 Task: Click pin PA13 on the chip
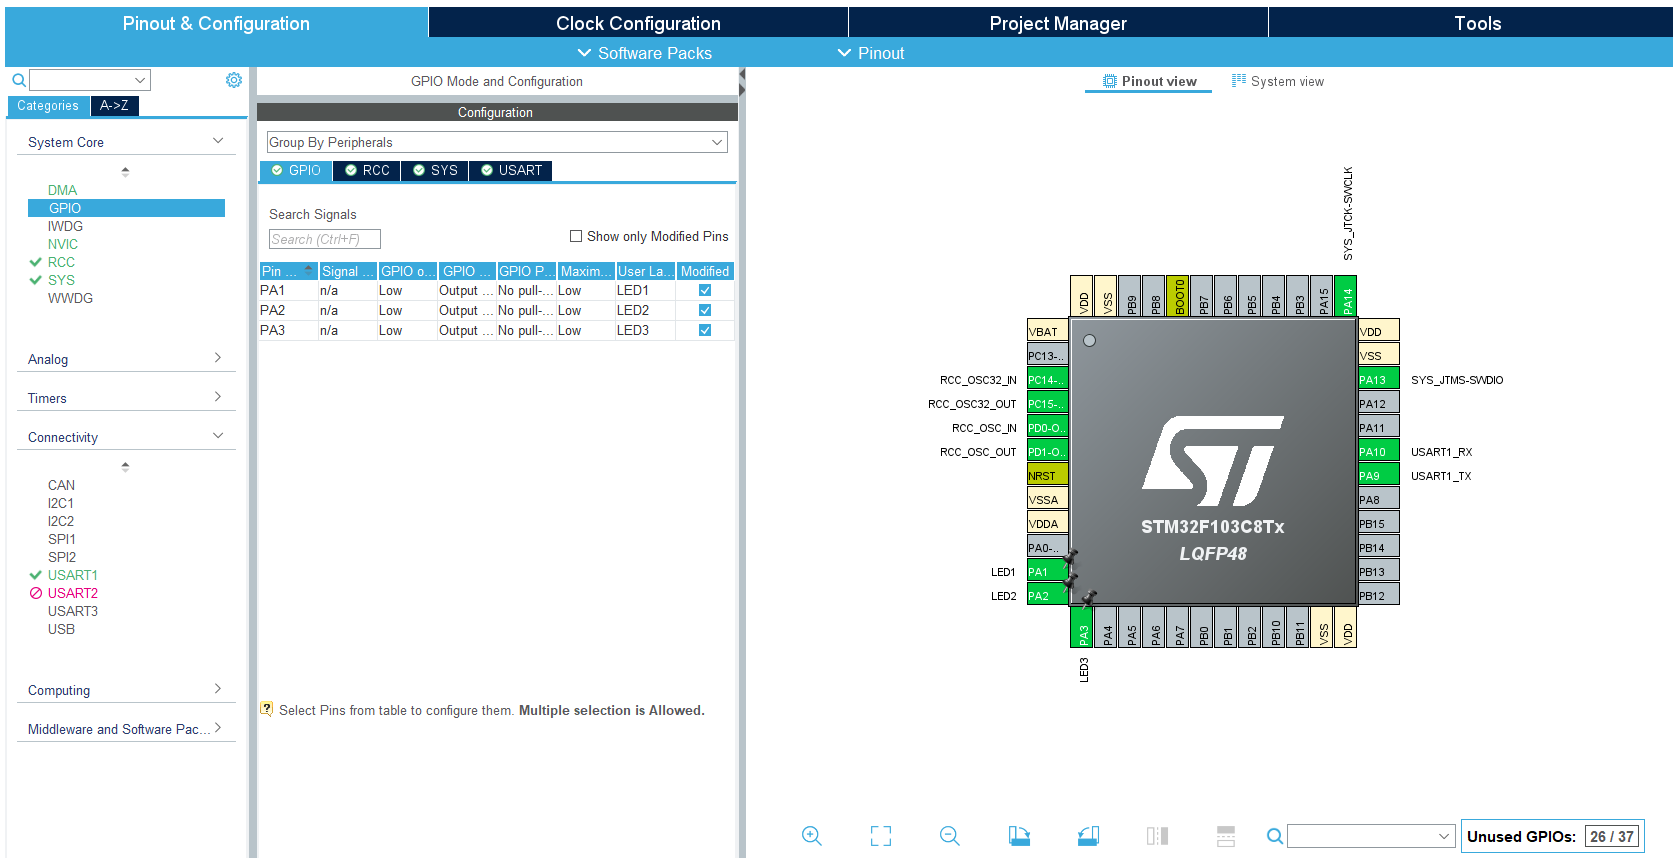(x=1378, y=380)
